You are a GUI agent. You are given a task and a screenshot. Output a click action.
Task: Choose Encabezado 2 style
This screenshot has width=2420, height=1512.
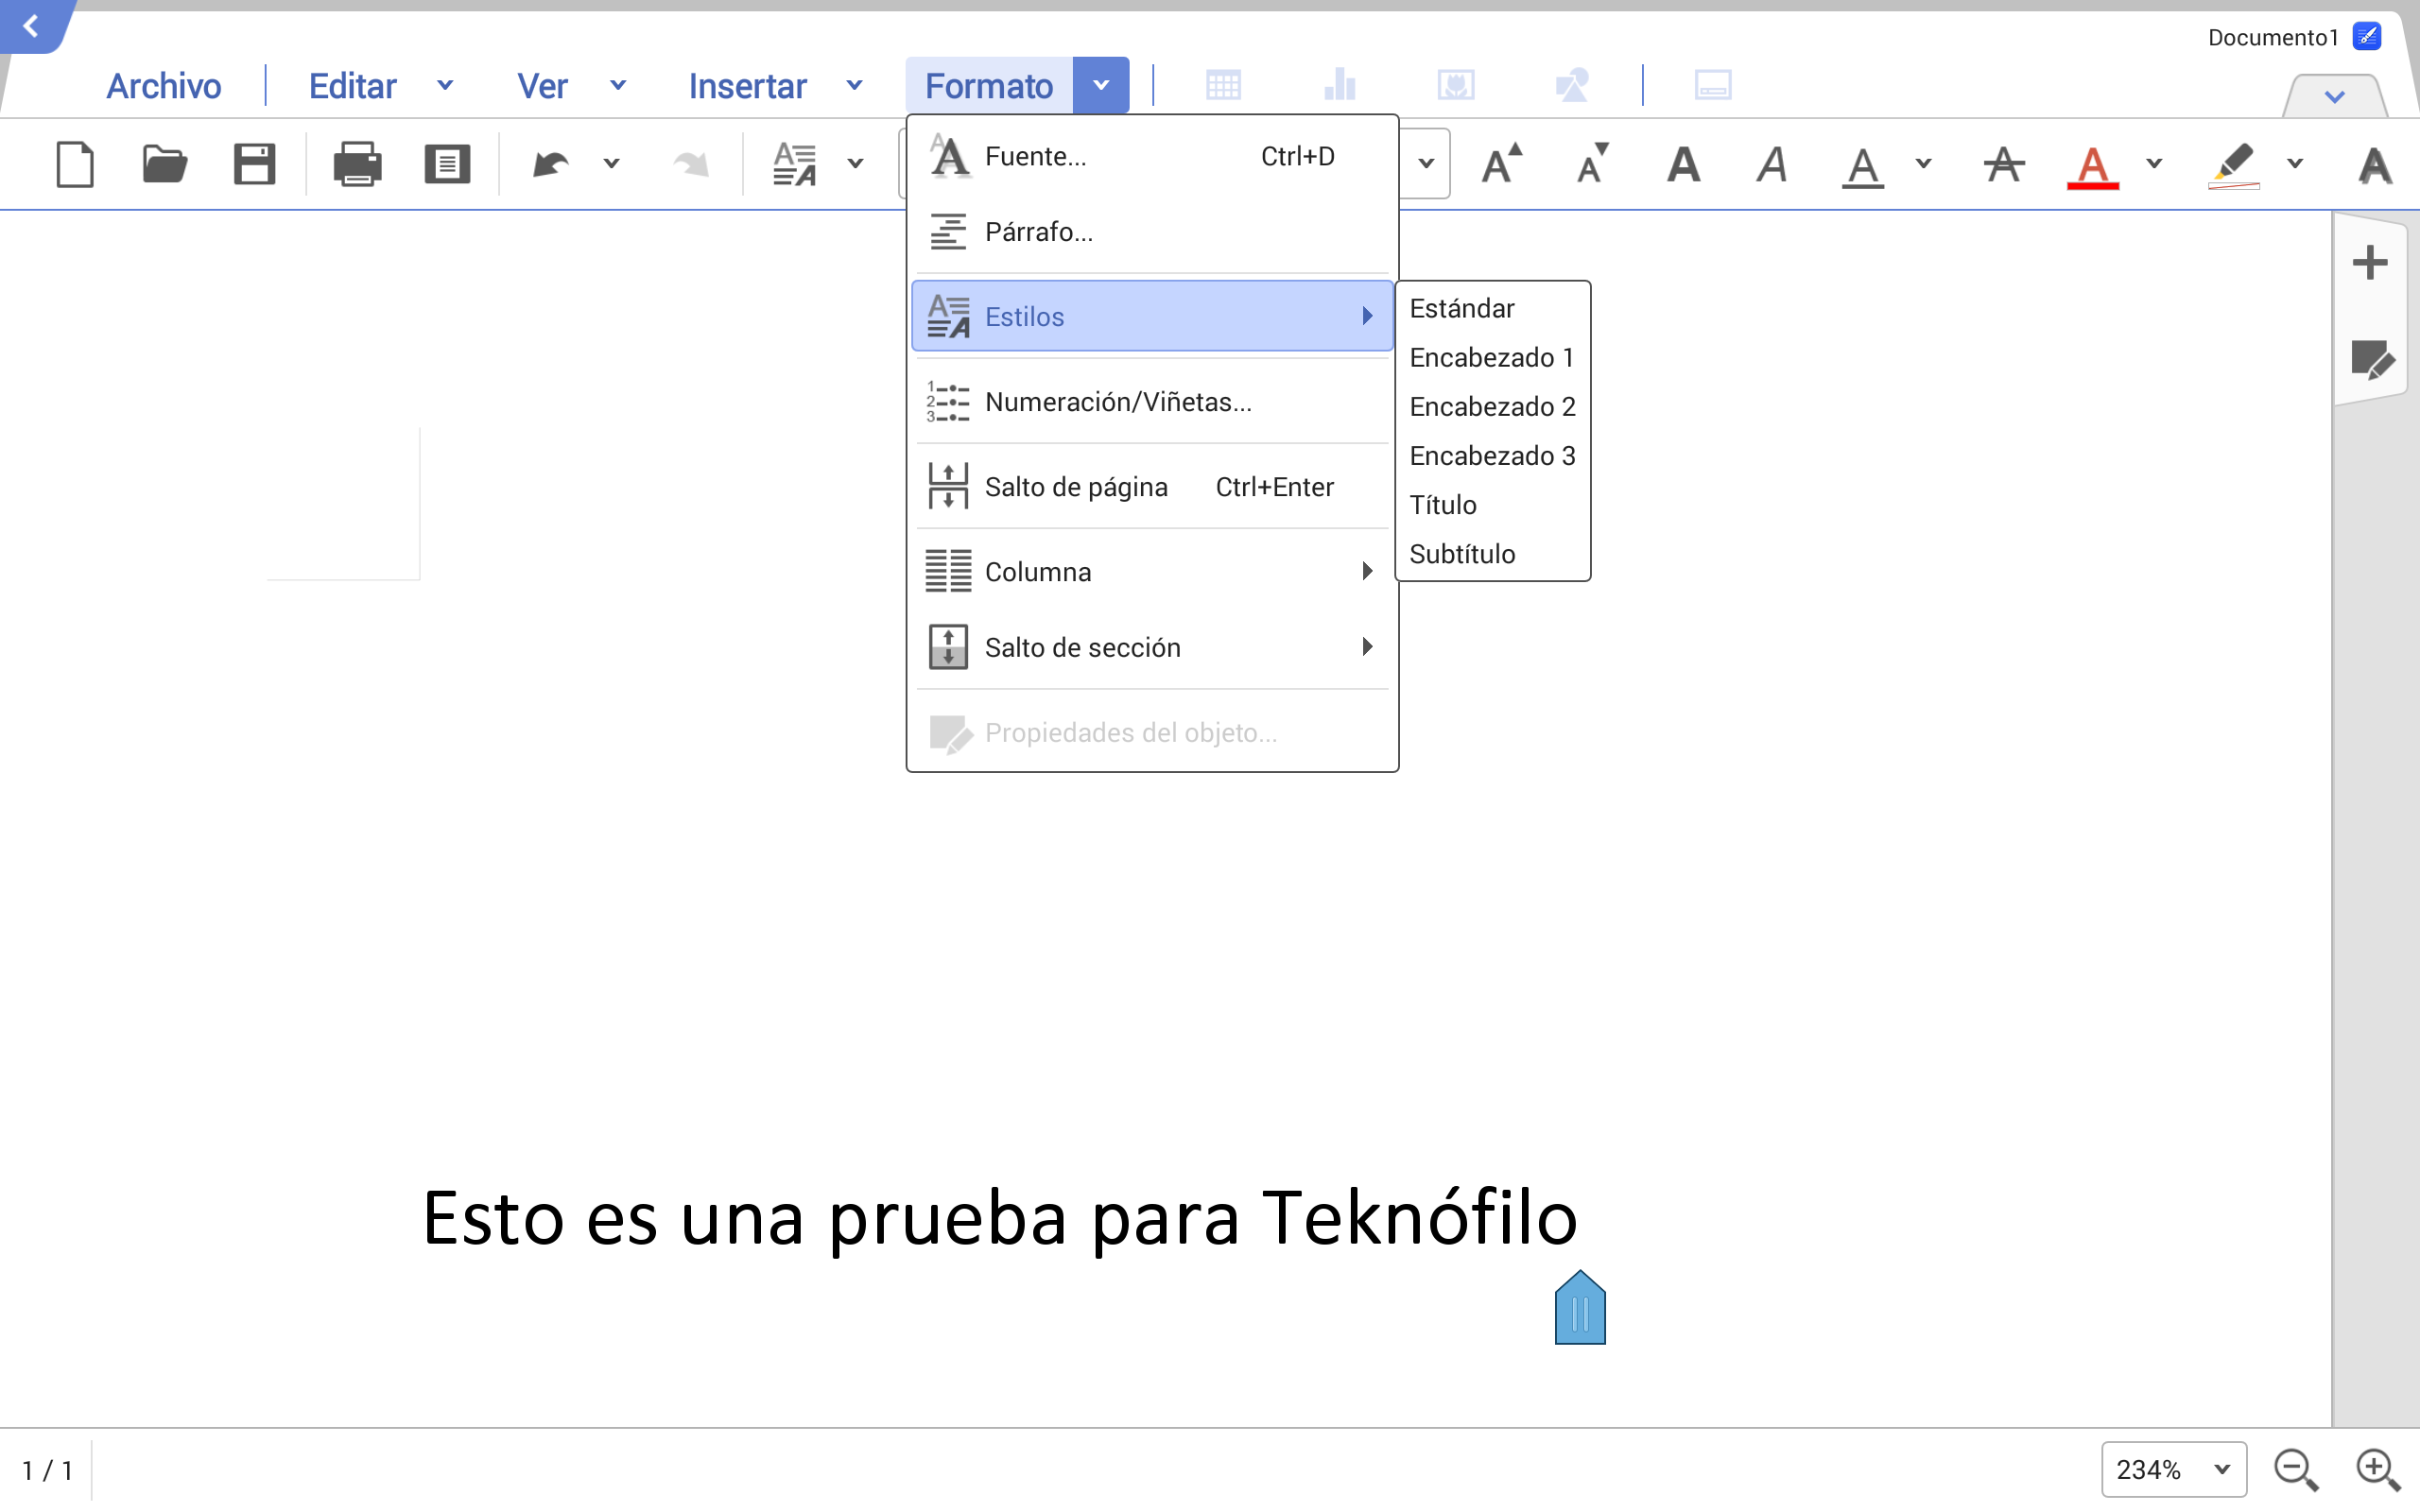1491,407
